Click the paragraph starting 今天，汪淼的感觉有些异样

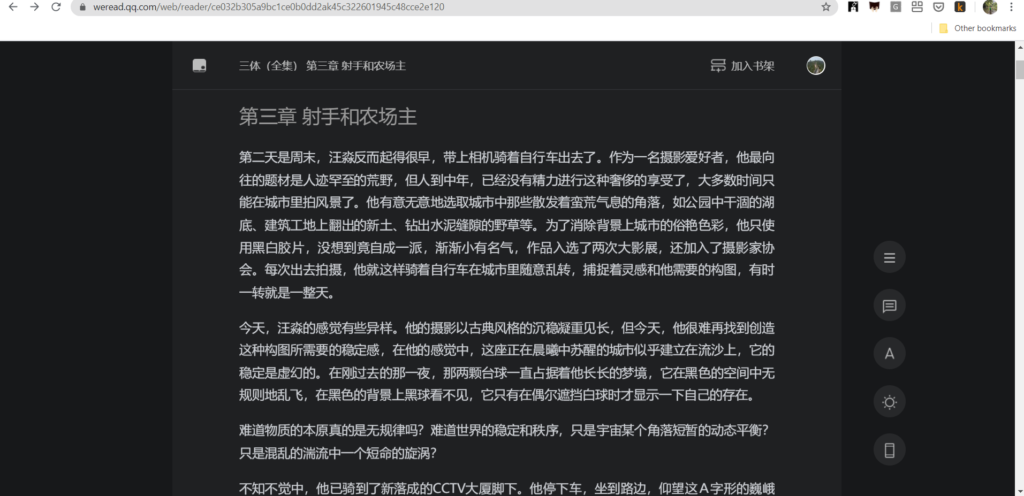coord(507,362)
